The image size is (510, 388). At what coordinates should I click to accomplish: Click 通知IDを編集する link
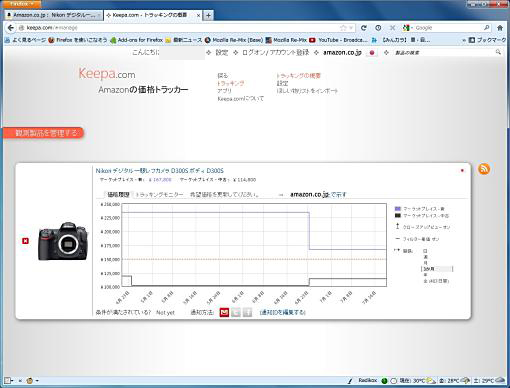tap(283, 312)
